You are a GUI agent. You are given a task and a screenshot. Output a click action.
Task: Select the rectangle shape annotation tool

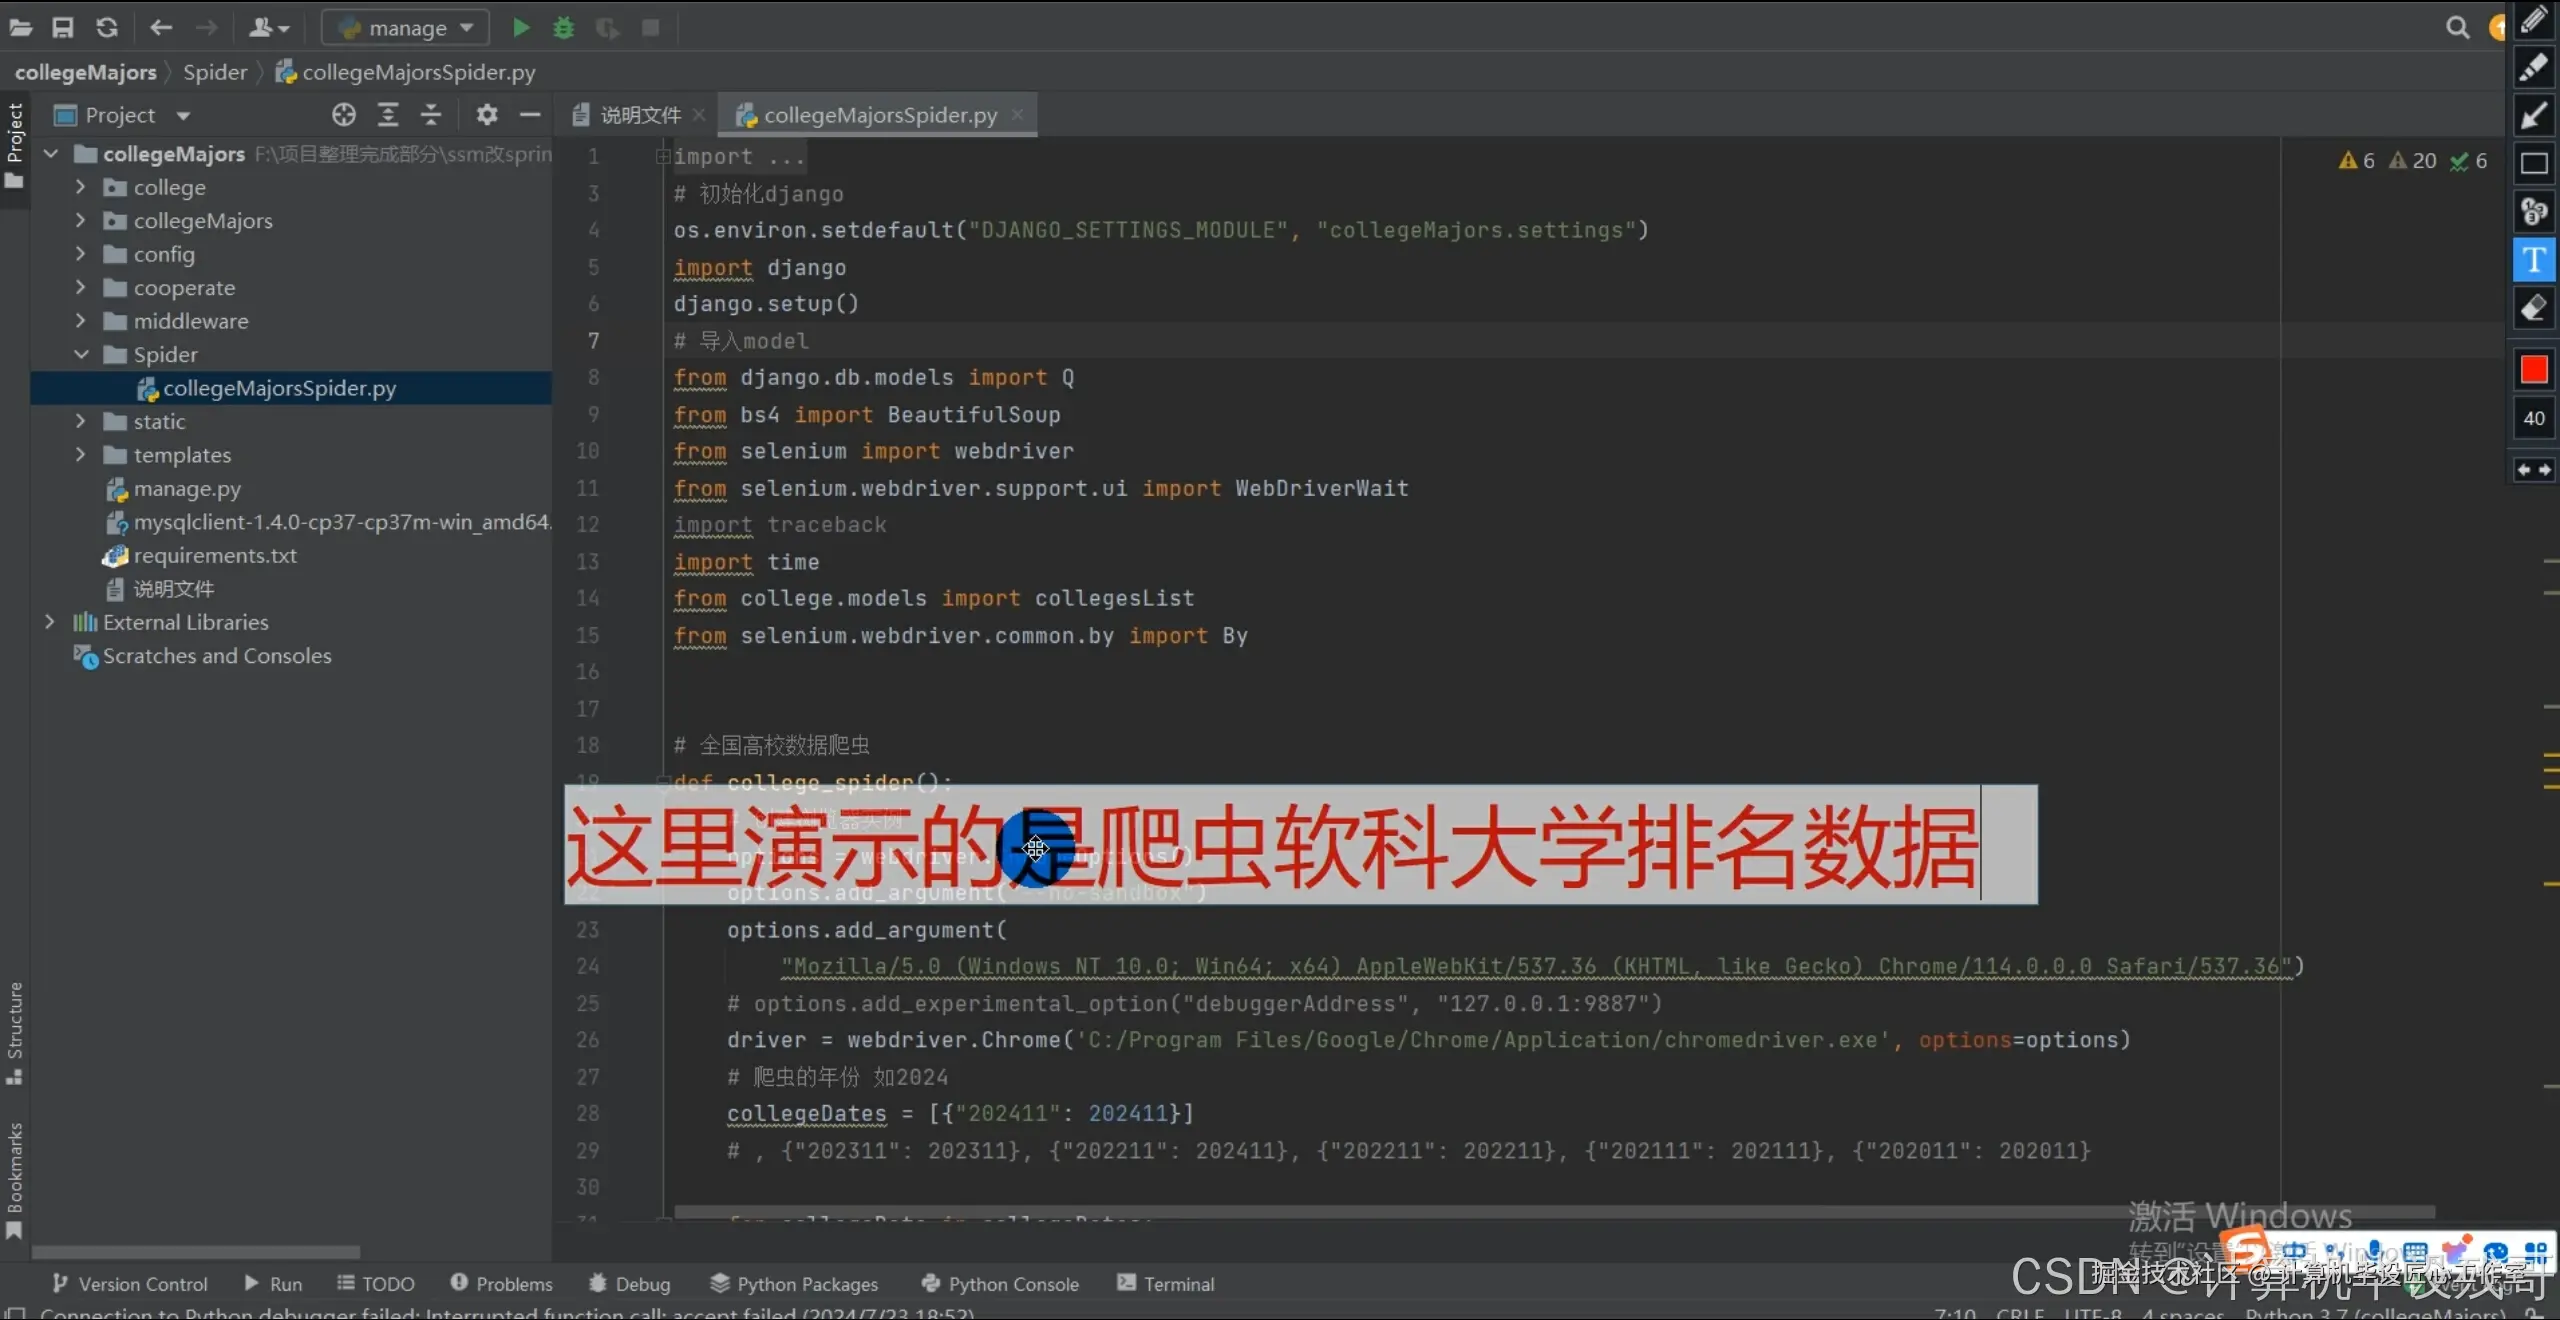(2534, 163)
